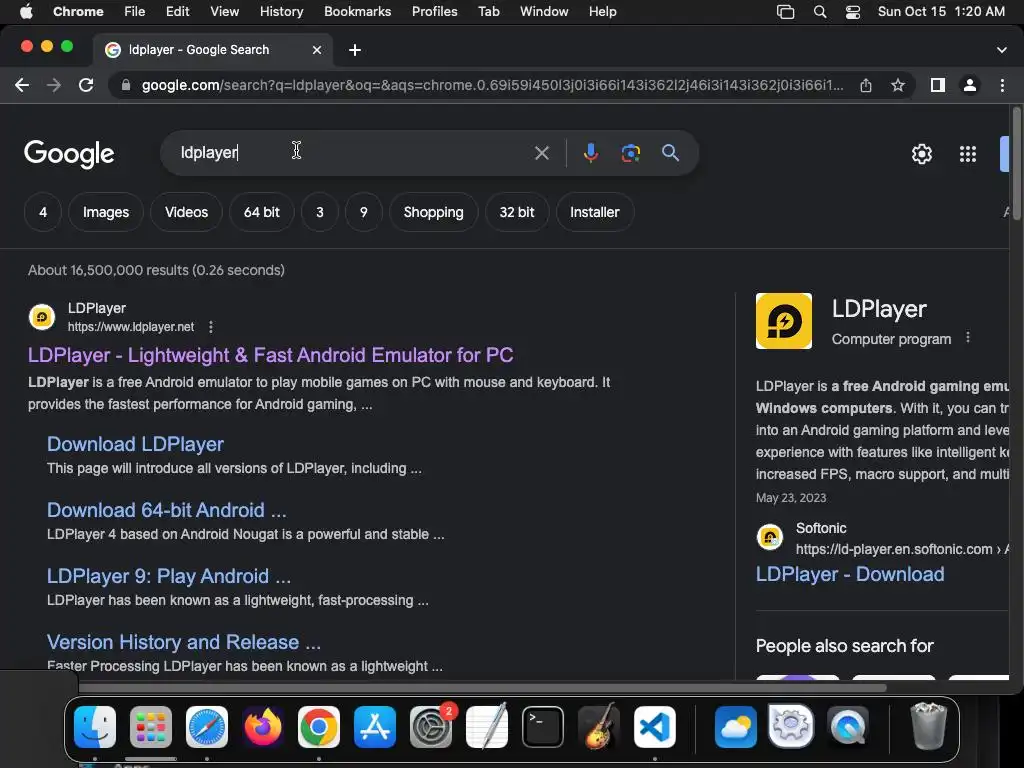Screen dimensions: 1024x768
Task: Expand the tab search chevron
Action: point(1001,50)
